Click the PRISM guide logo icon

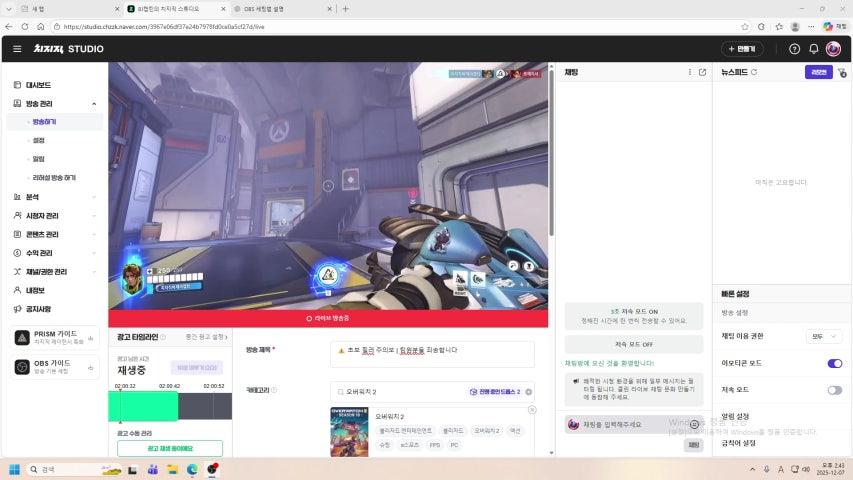22,337
